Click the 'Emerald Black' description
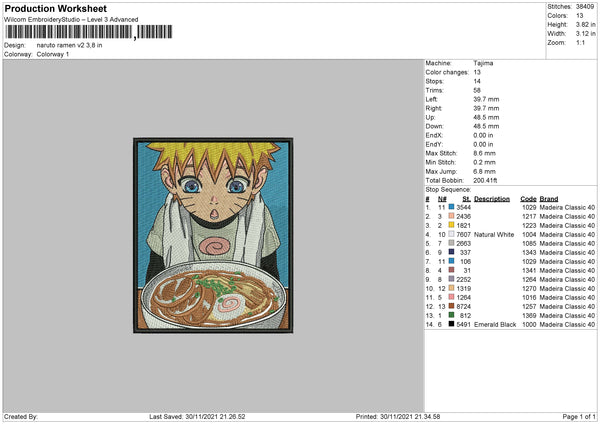This screenshot has height=424, width=600. [495, 324]
